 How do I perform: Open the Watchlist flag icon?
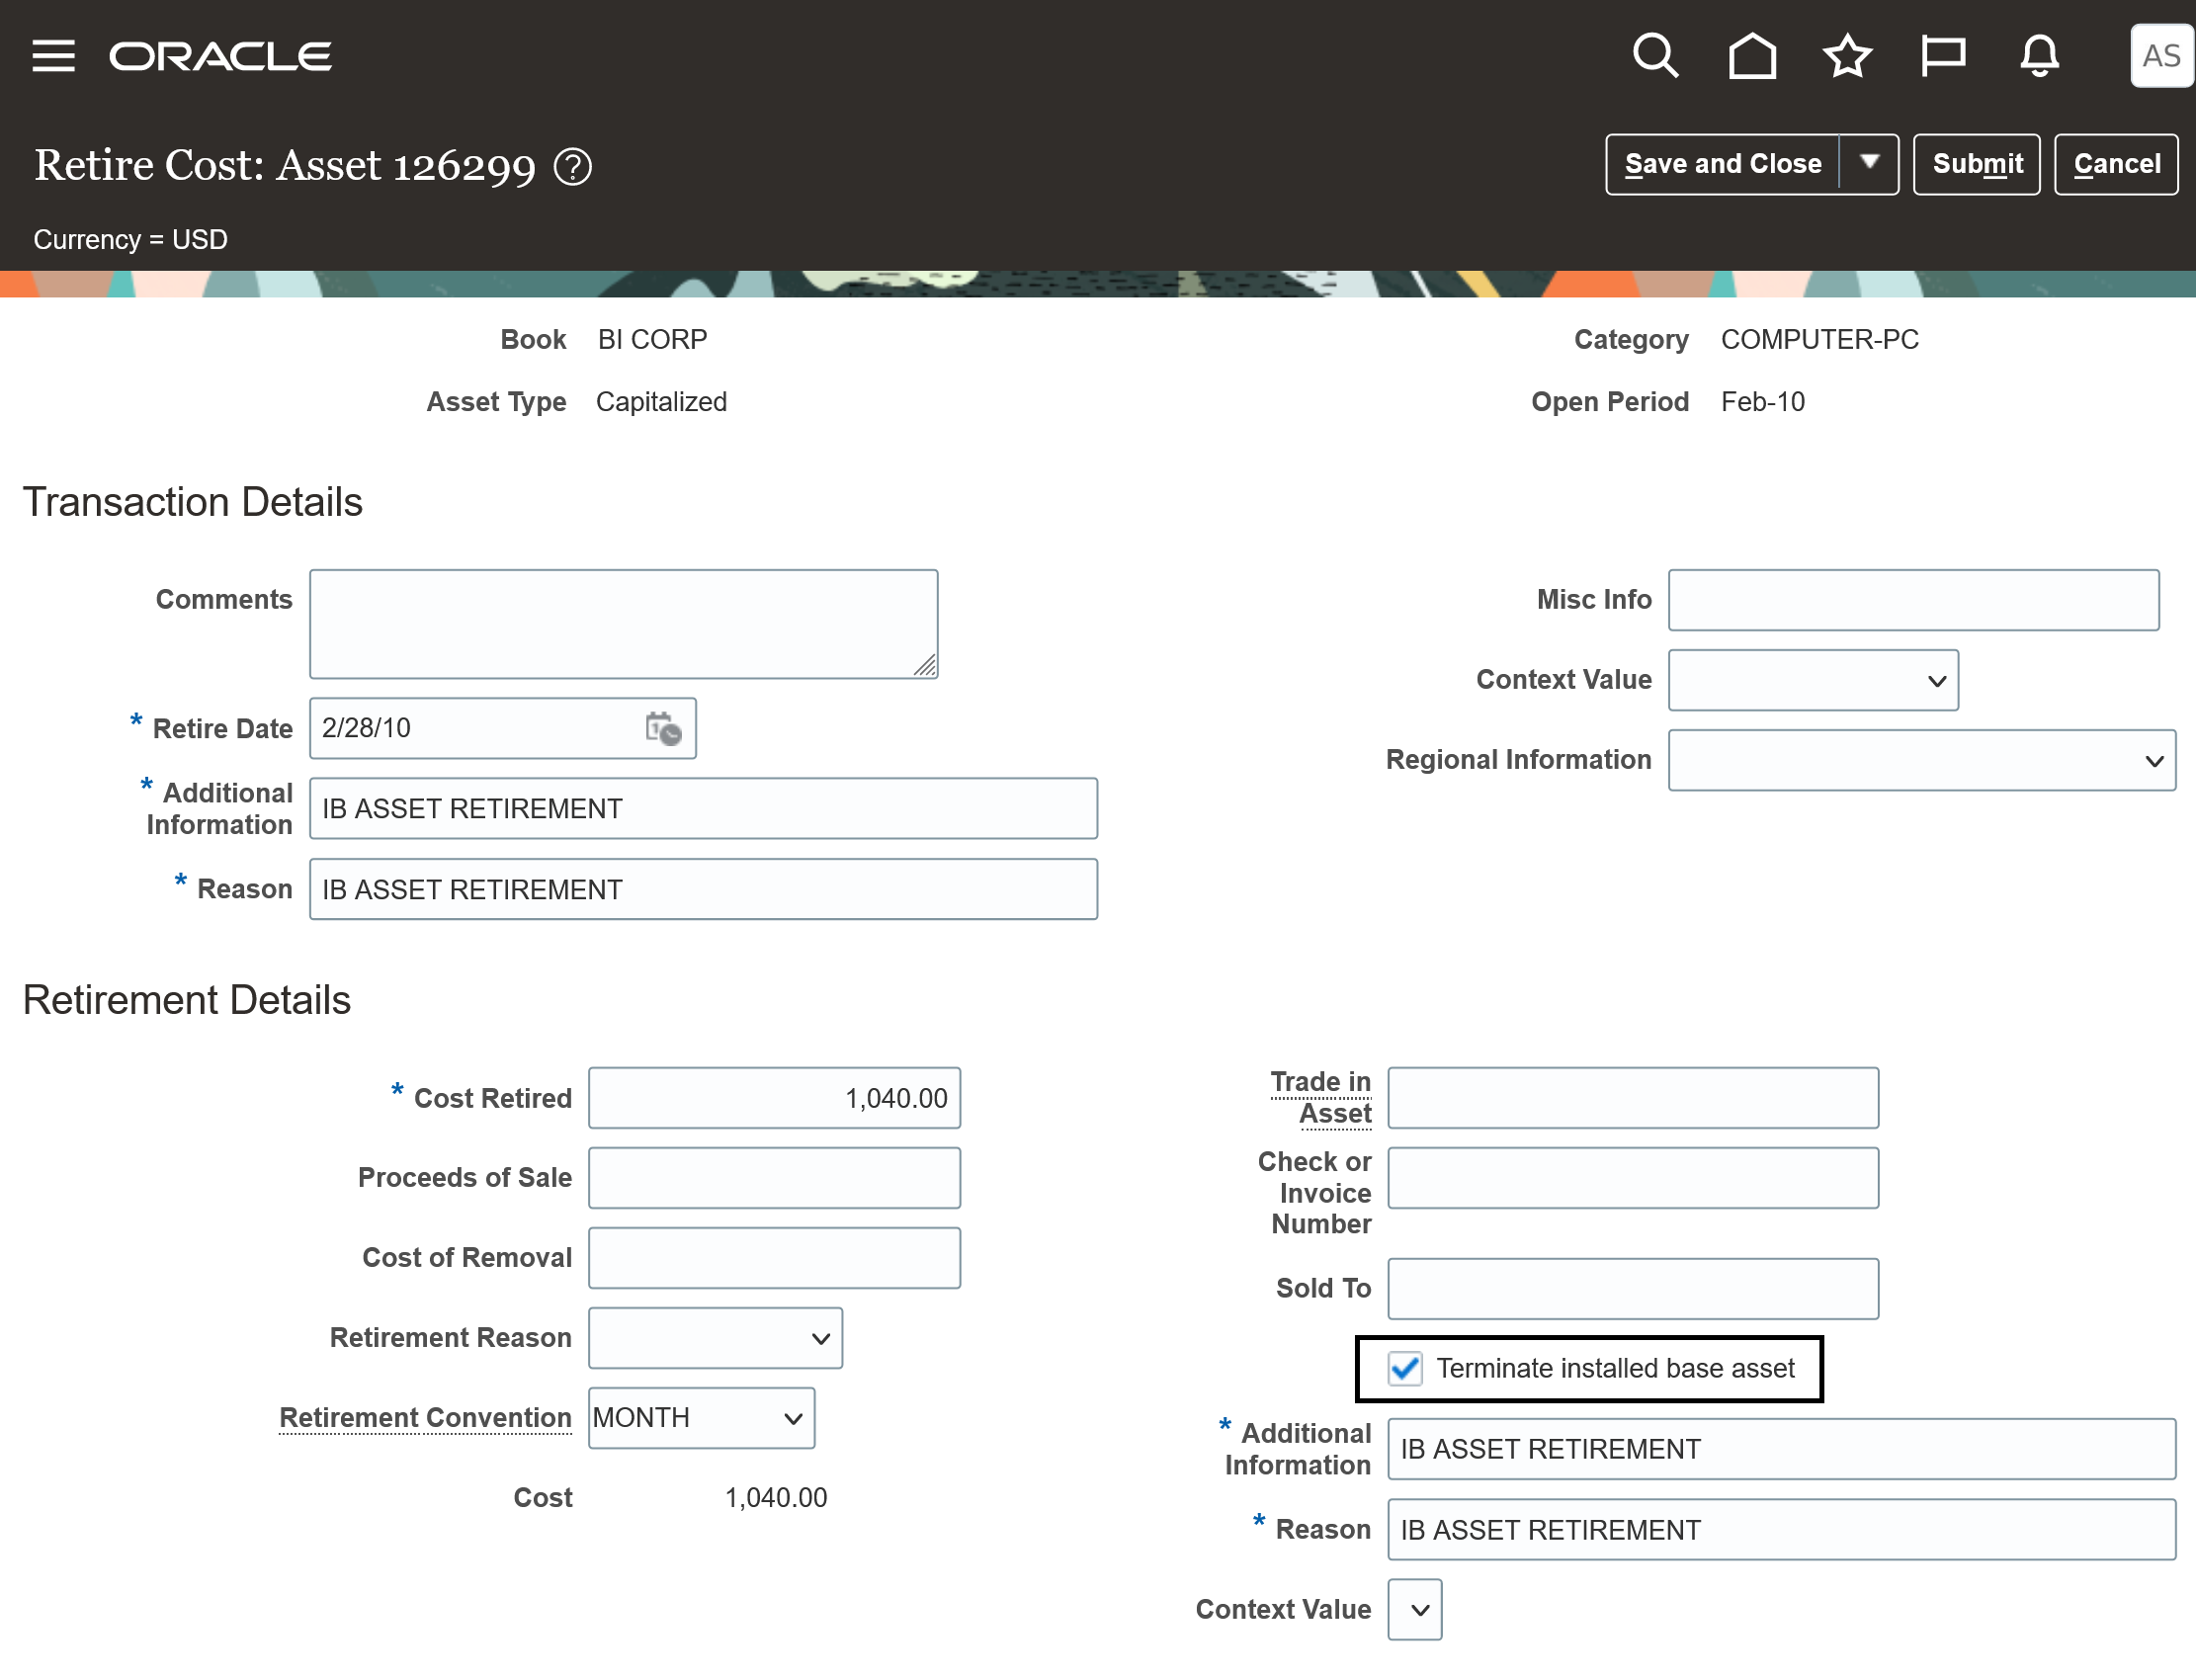(1943, 55)
